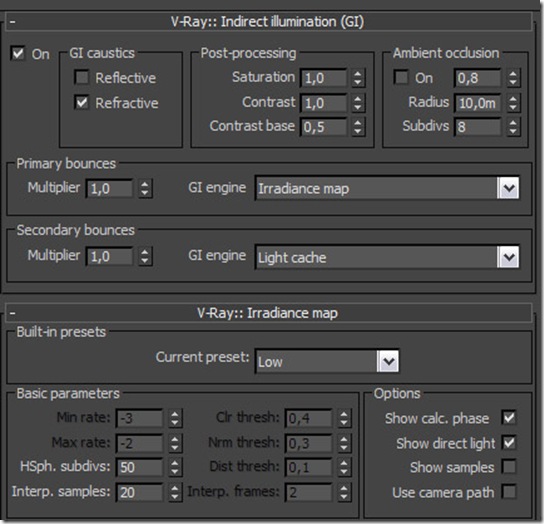This screenshot has width=544, height=524.
Task: Click the Dist thresh field
Action: point(308,467)
